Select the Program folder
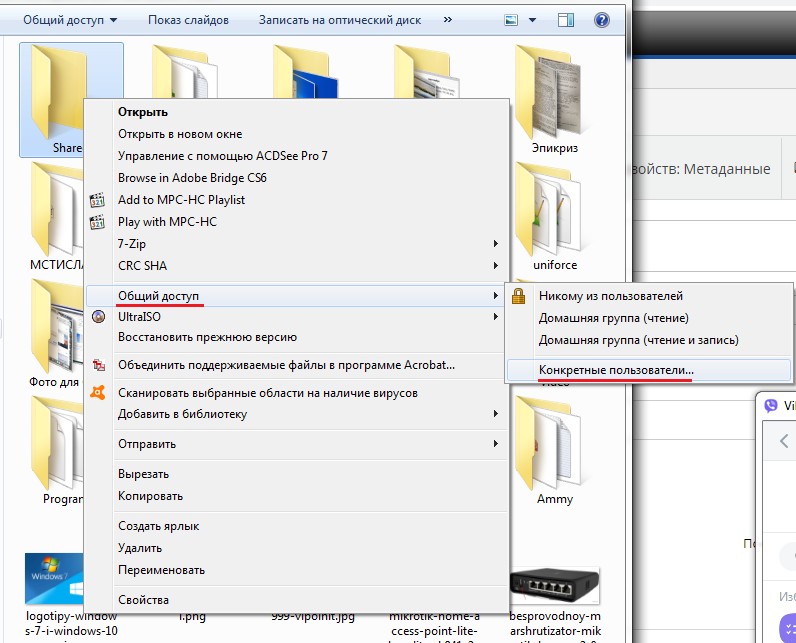 56,451
